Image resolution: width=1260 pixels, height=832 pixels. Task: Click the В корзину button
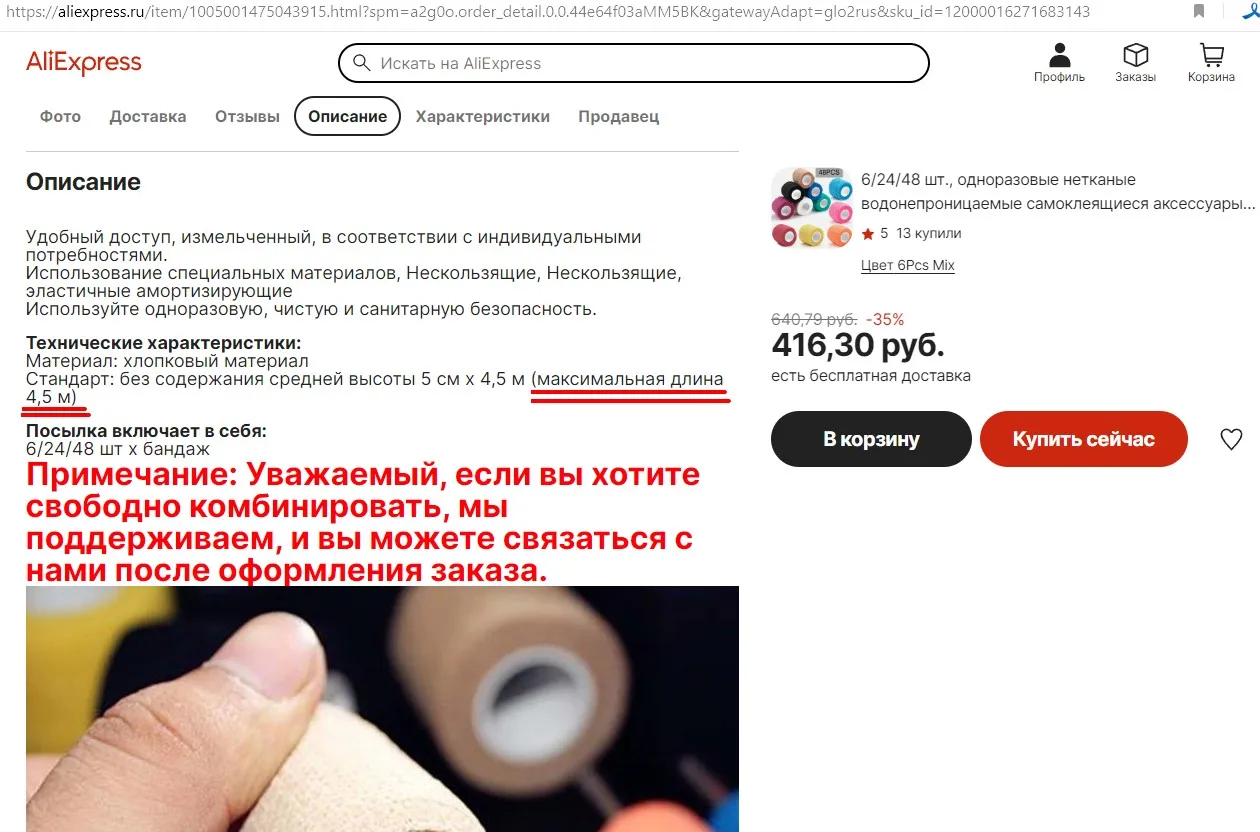coord(871,439)
